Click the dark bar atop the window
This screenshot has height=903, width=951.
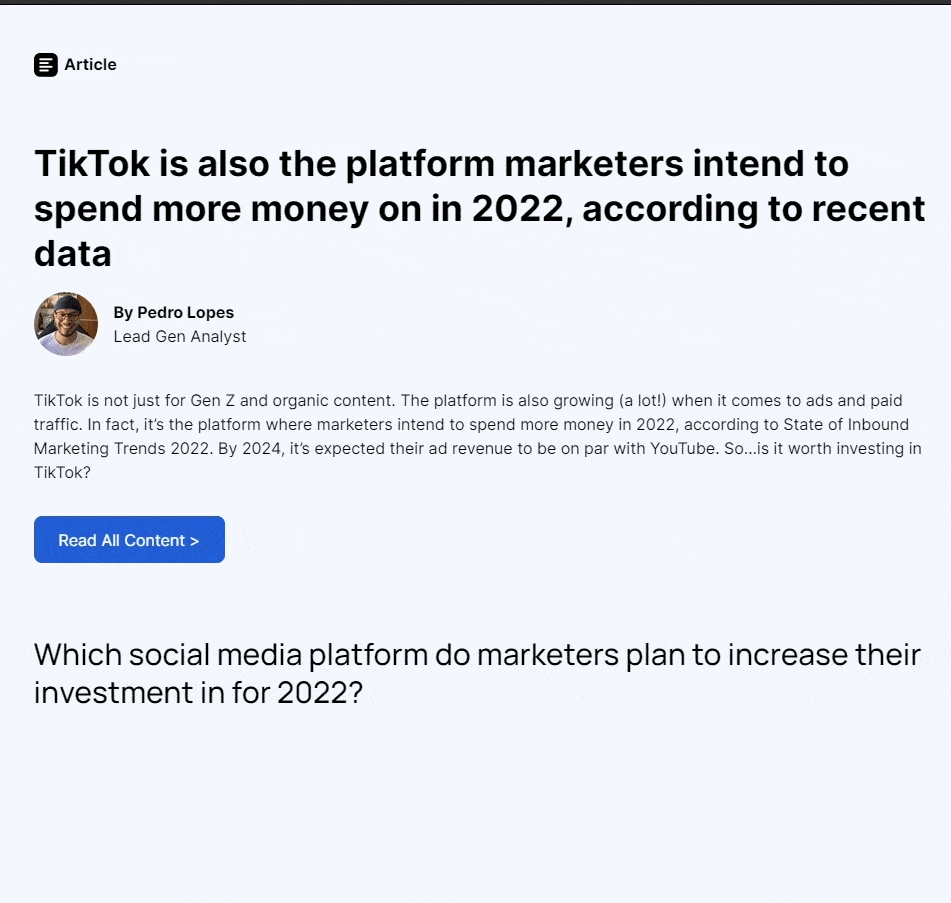[x=476, y=2]
